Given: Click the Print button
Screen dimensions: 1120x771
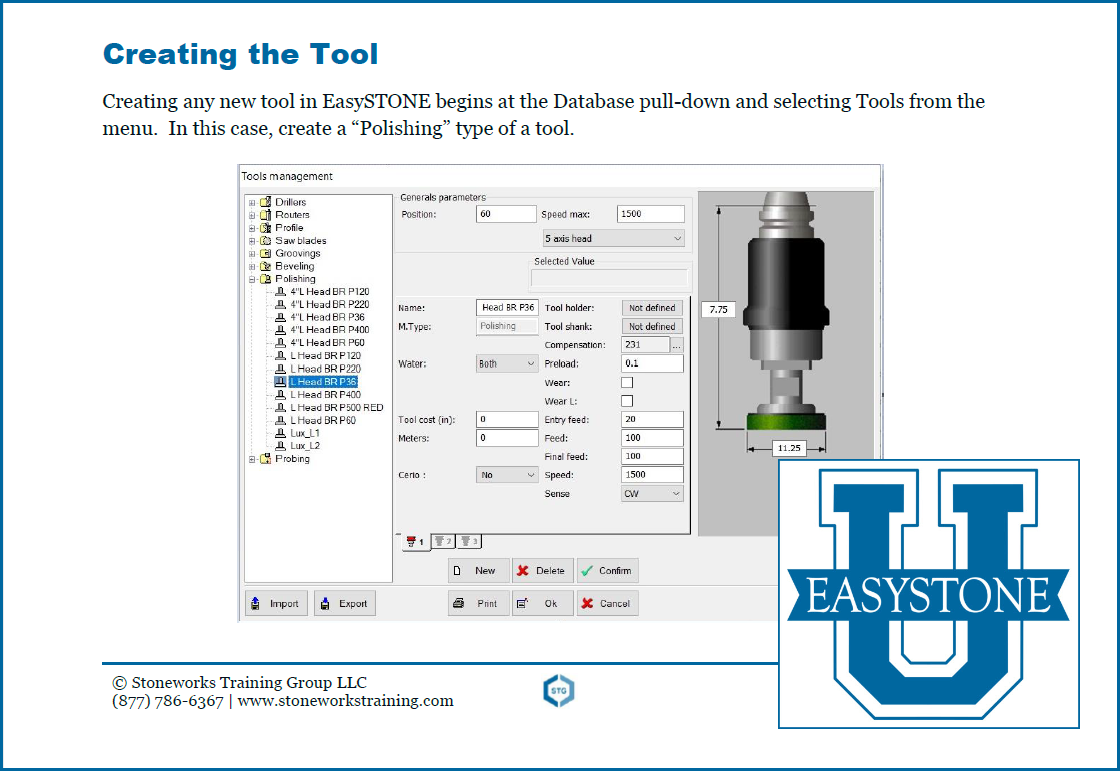Looking at the screenshot, I should [x=479, y=604].
